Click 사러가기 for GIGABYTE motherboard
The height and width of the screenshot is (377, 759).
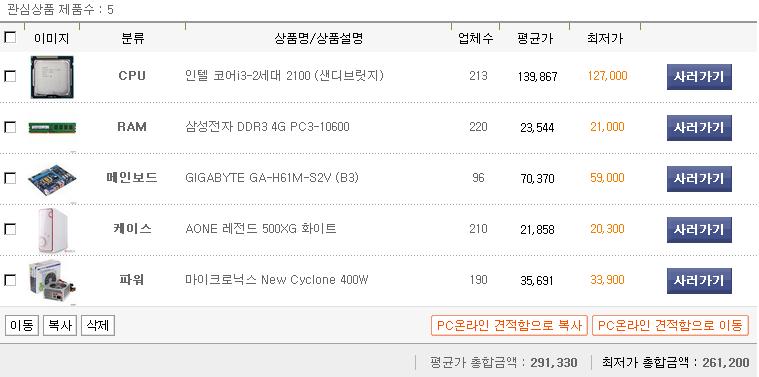[699, 179]
